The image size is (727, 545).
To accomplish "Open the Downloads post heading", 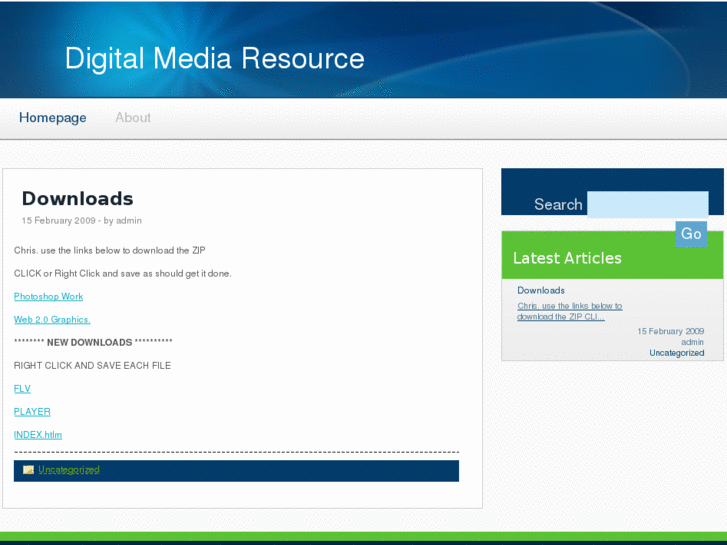I will pyautogui.click(x=77, y=199).
